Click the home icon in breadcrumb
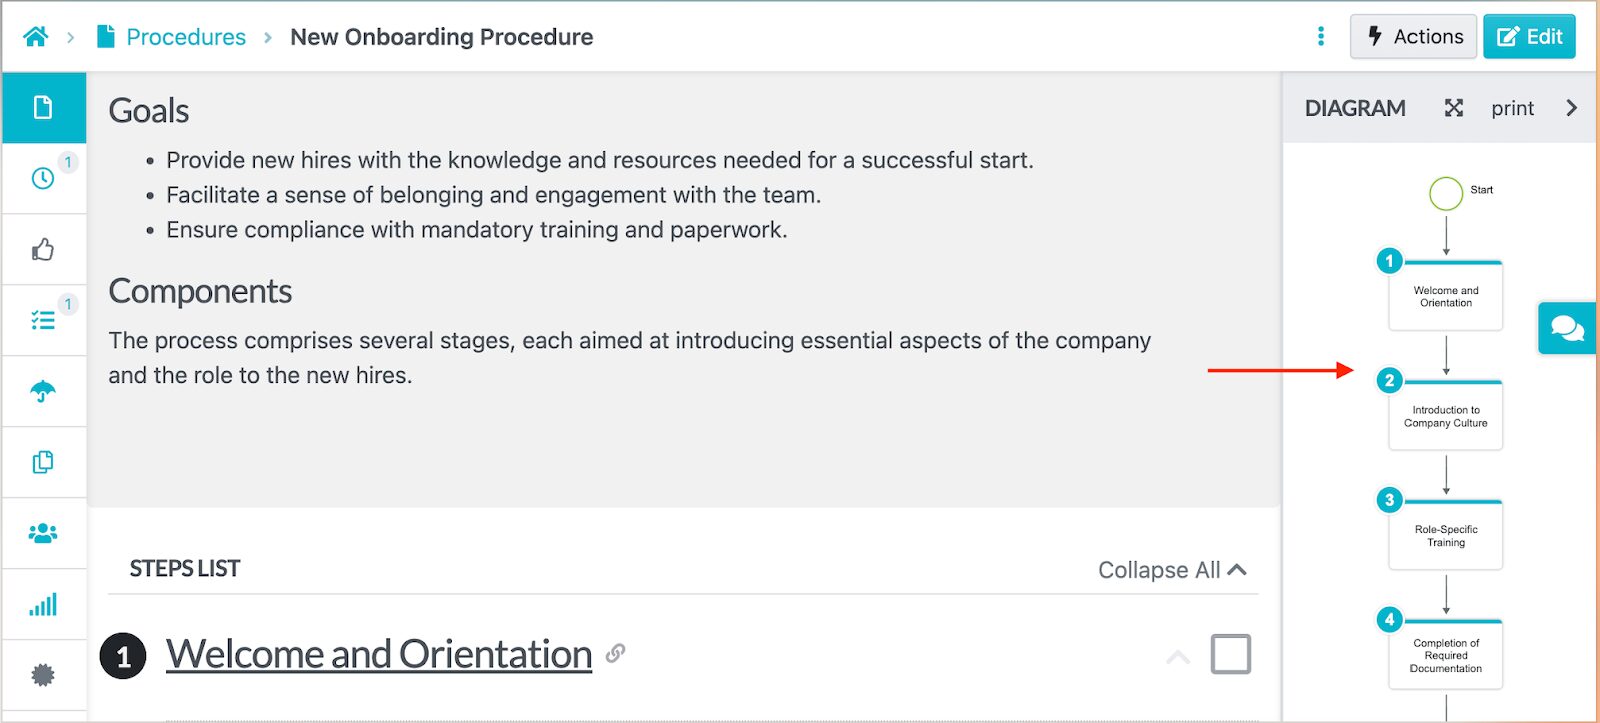This screenshot has width=1600, height=723. tap(36, 37)
